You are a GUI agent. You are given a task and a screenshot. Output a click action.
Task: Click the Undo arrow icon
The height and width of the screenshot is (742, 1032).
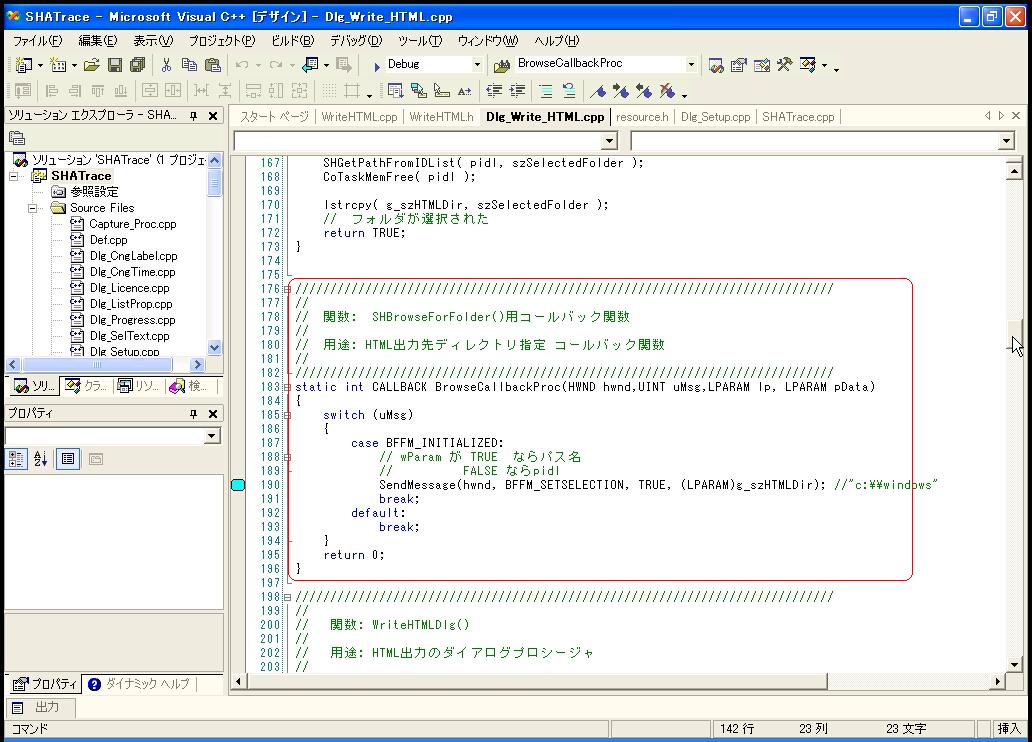(242, 65)
